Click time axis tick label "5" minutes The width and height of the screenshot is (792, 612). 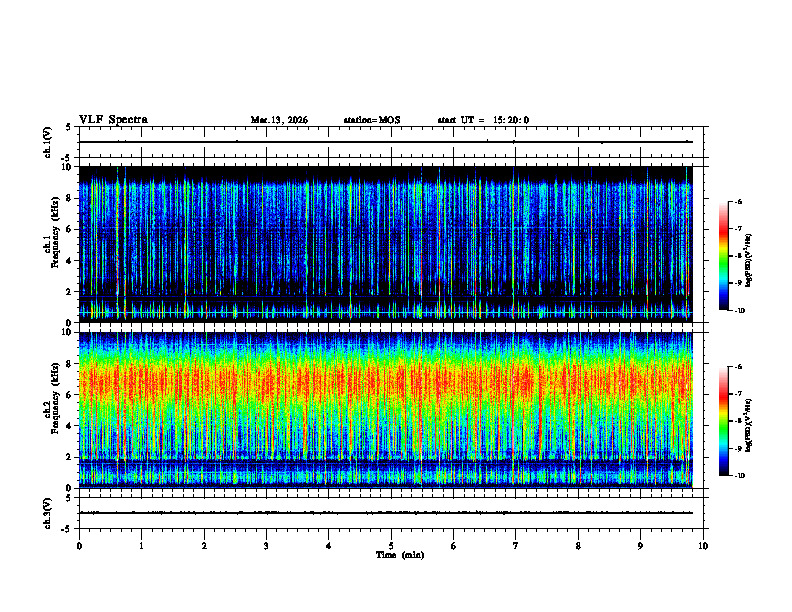(391, 546)
